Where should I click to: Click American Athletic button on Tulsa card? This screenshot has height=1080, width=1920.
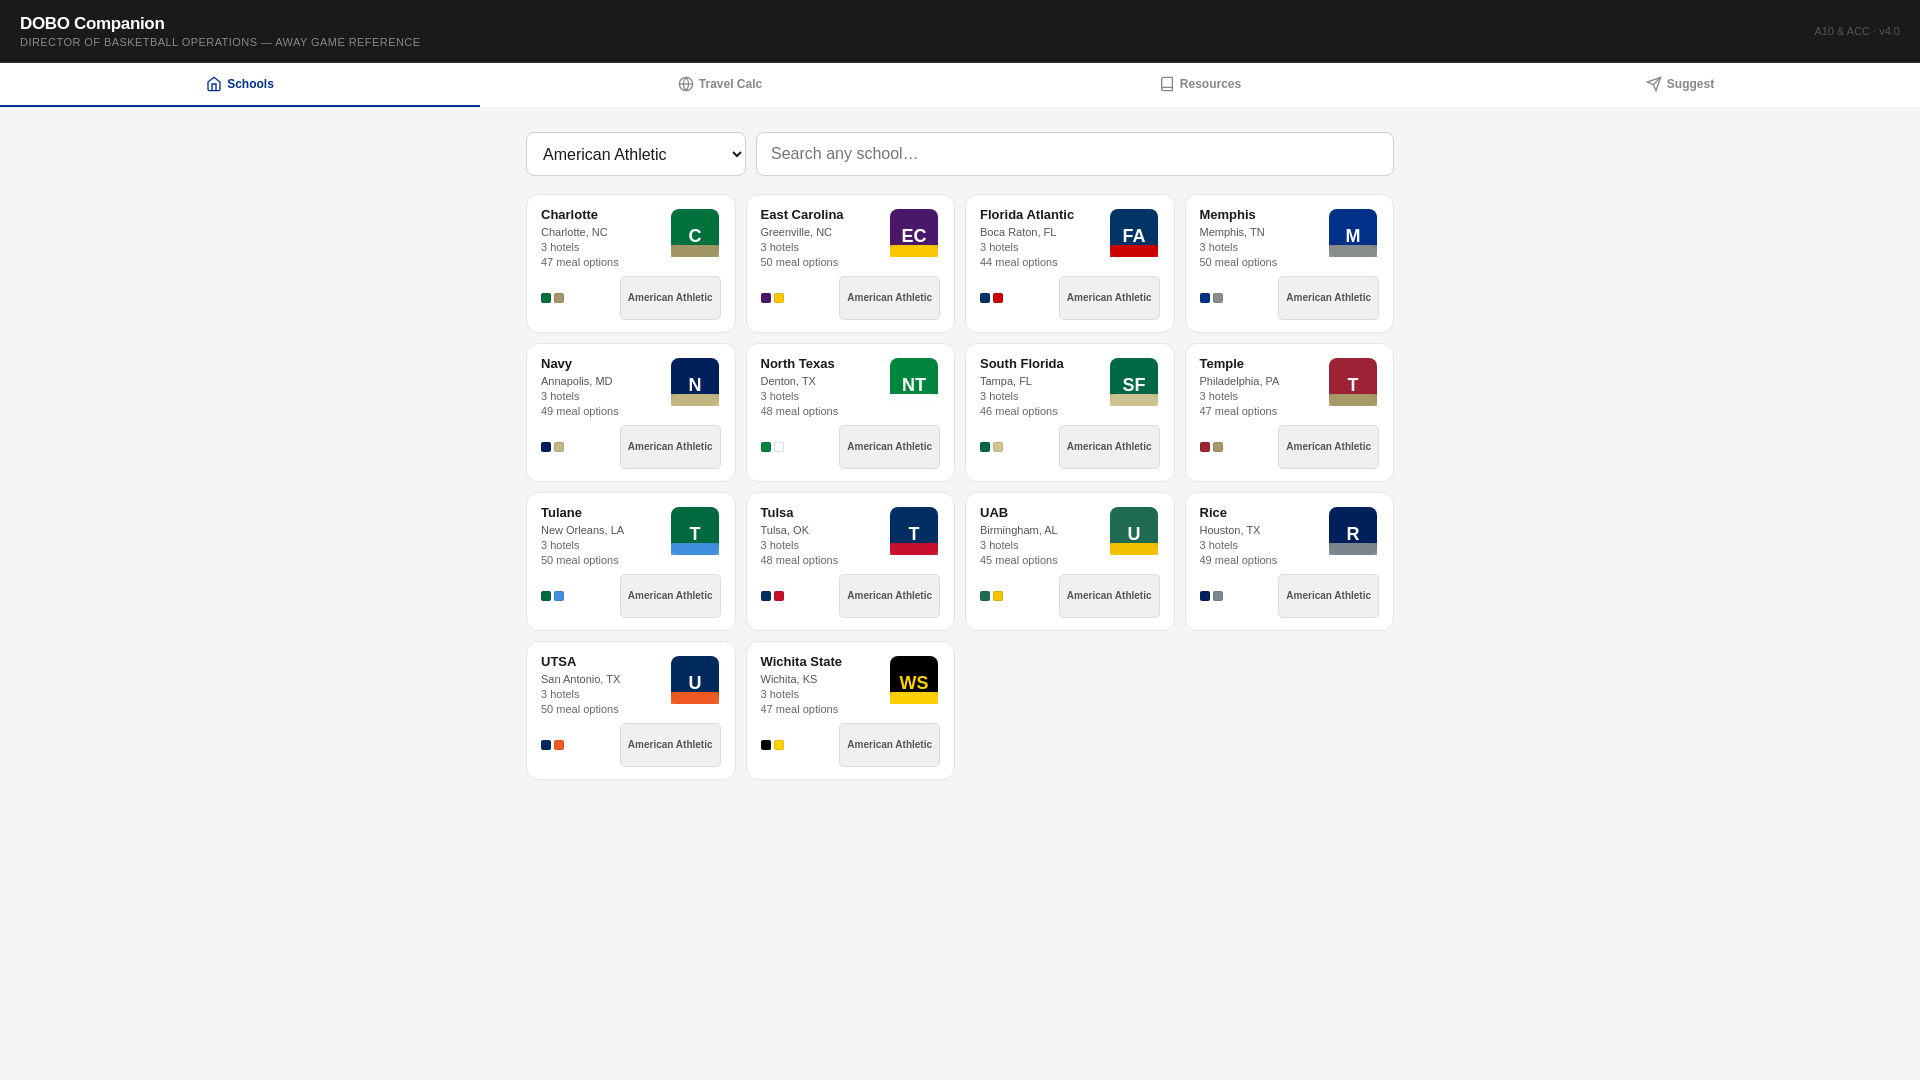(x=889, y=596)
